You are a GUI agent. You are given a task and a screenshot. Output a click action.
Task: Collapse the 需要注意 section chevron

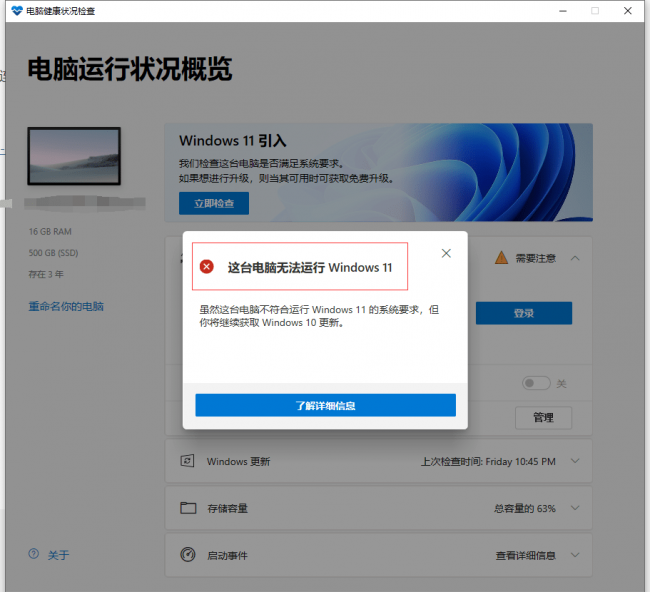tap(575, 258)
